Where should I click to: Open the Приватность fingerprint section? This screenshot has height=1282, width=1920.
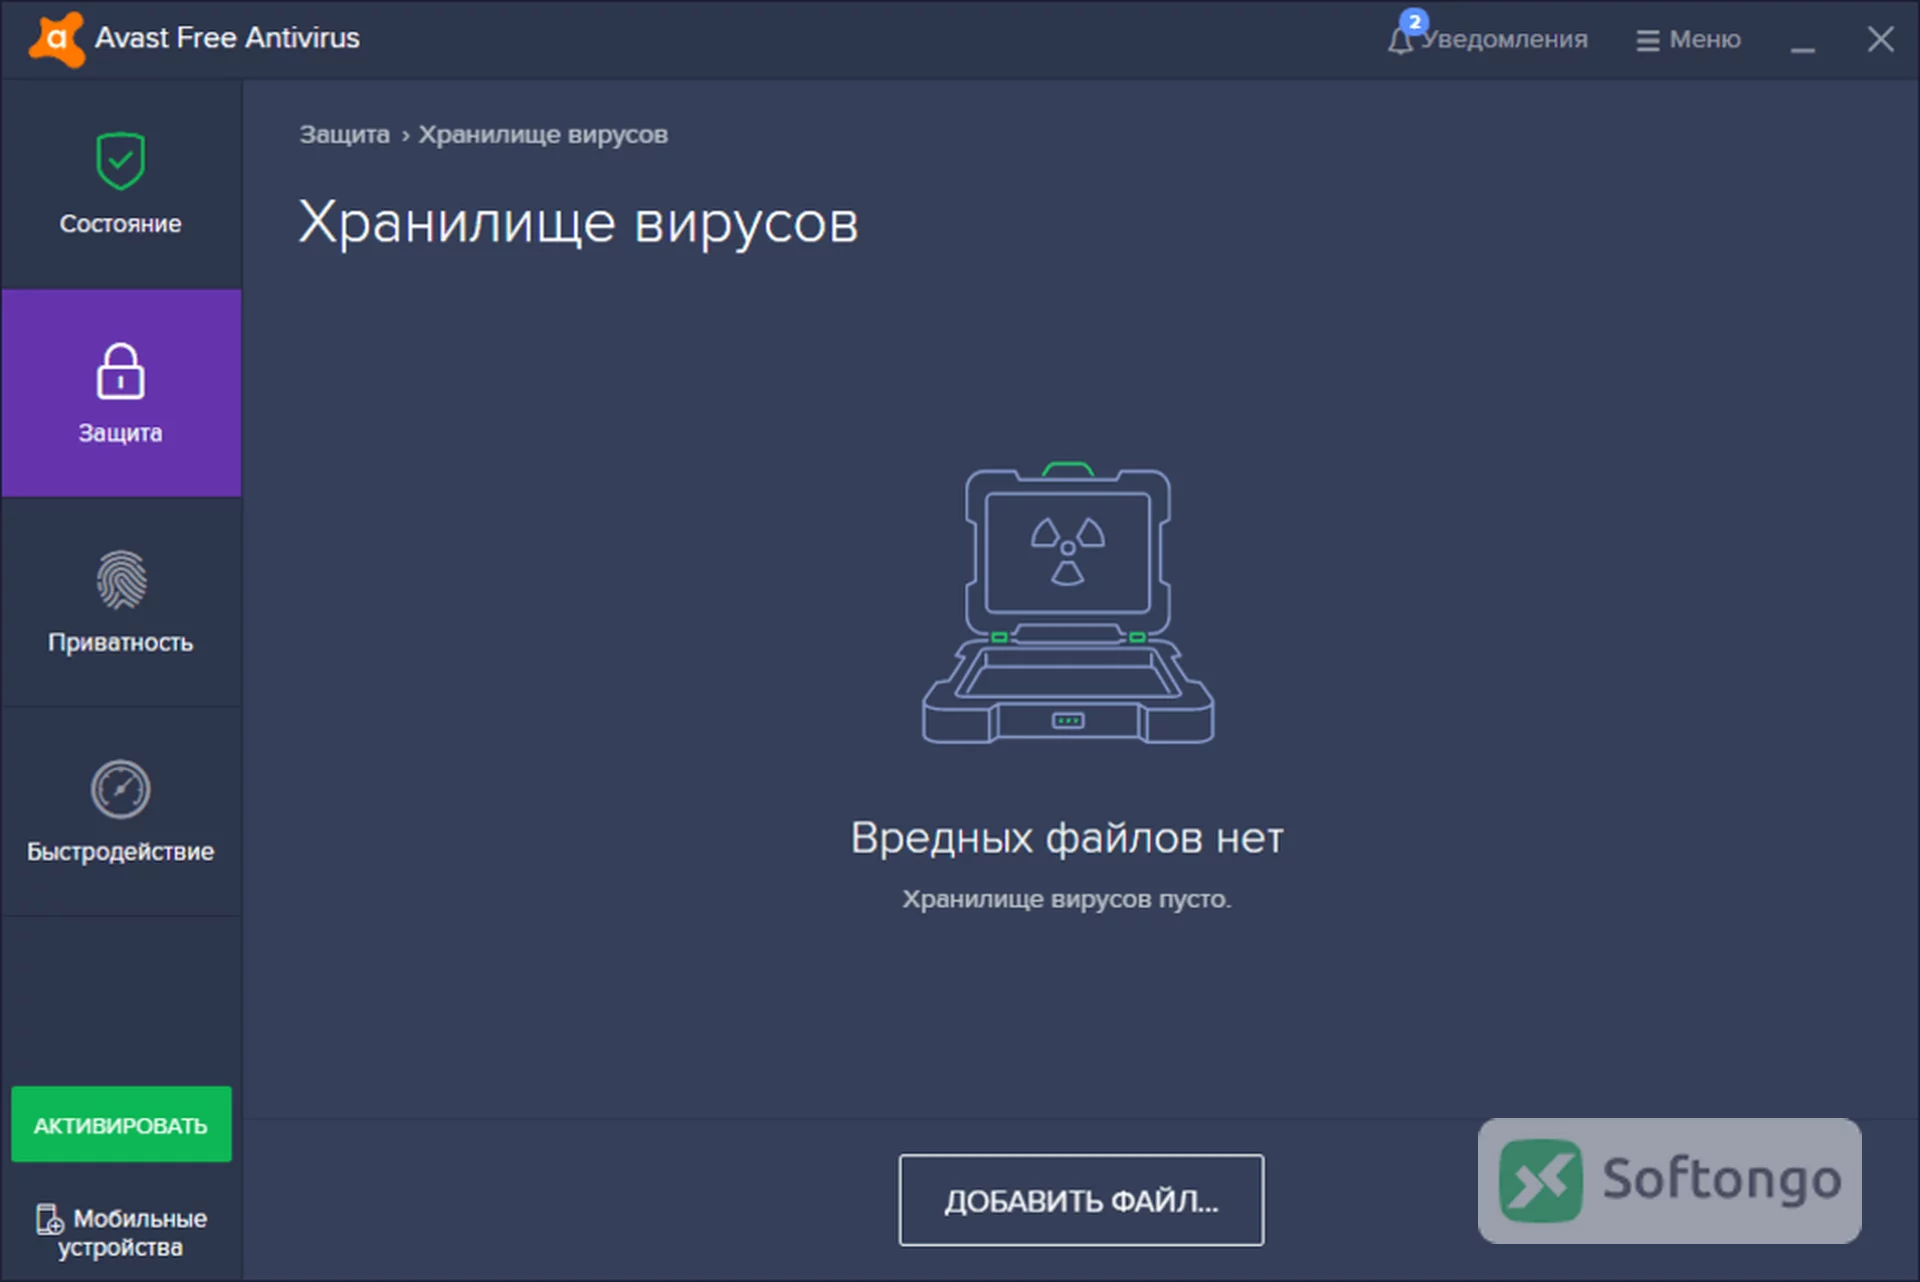[121, 602]
